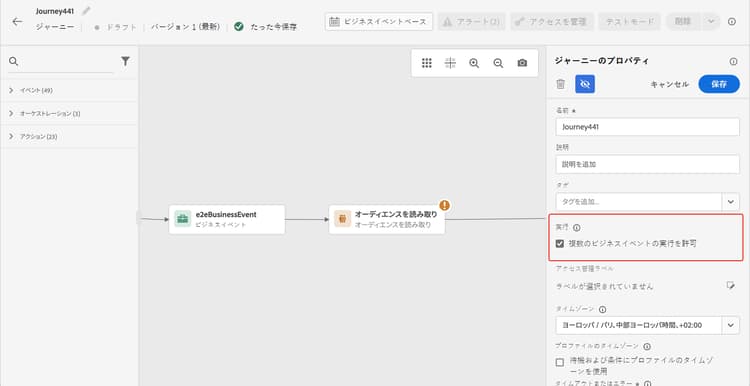Click the ドラフト status label
Screen dimensions: 750x386
point(121,27)
